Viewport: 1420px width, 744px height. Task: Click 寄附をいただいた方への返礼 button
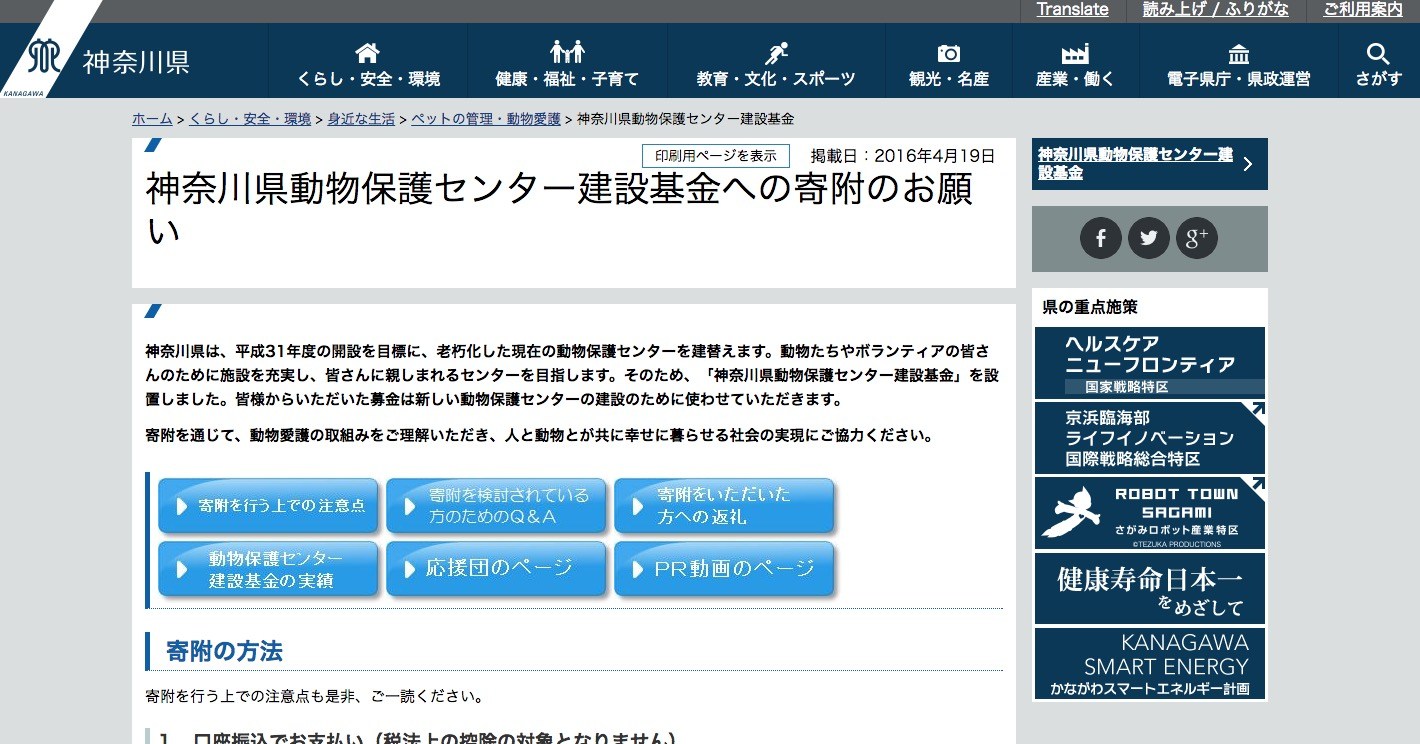pyautogui.click(x=724, y=506)
